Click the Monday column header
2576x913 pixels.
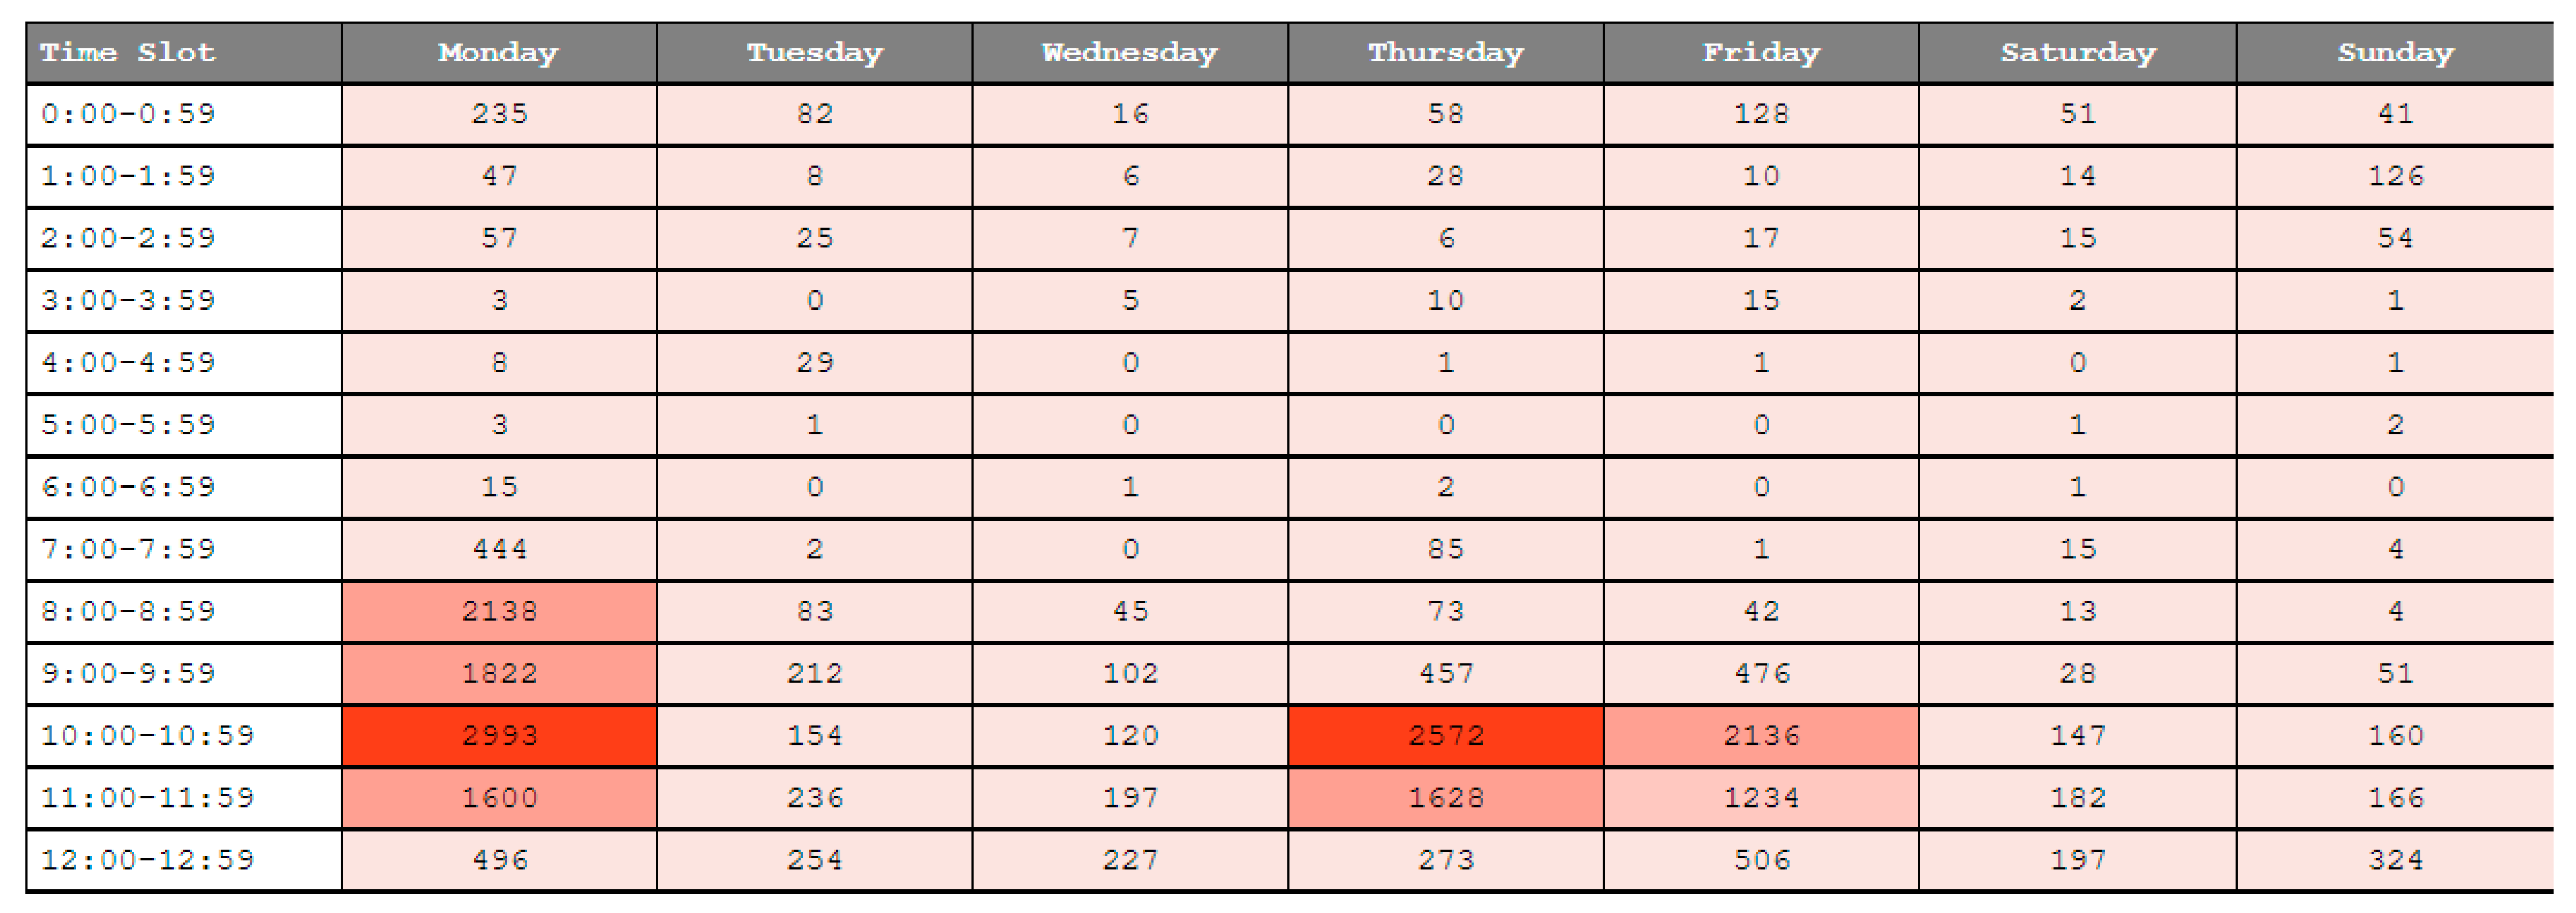(498, 53)
